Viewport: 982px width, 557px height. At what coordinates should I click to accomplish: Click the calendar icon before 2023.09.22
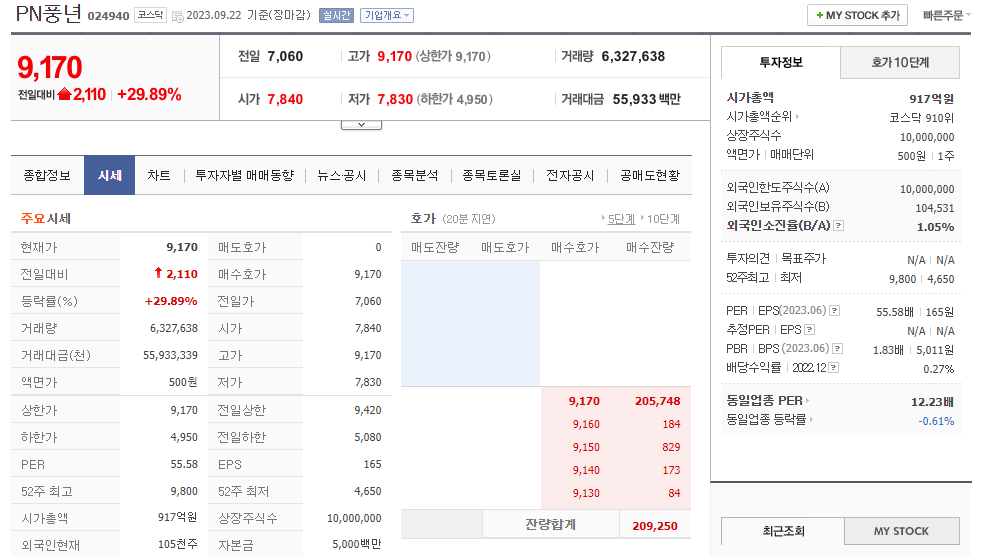point(178,16)
